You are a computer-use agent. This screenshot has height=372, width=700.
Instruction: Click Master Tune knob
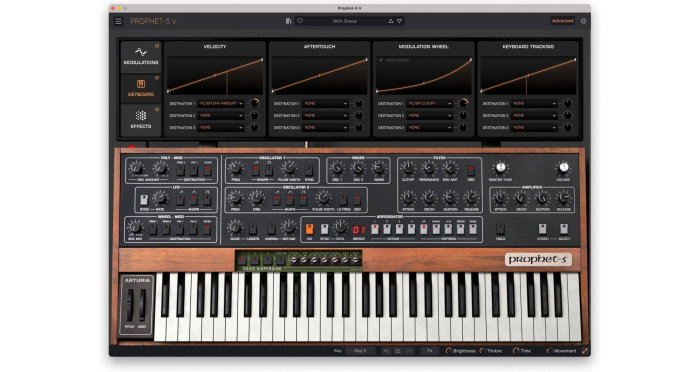click(500, 168)
